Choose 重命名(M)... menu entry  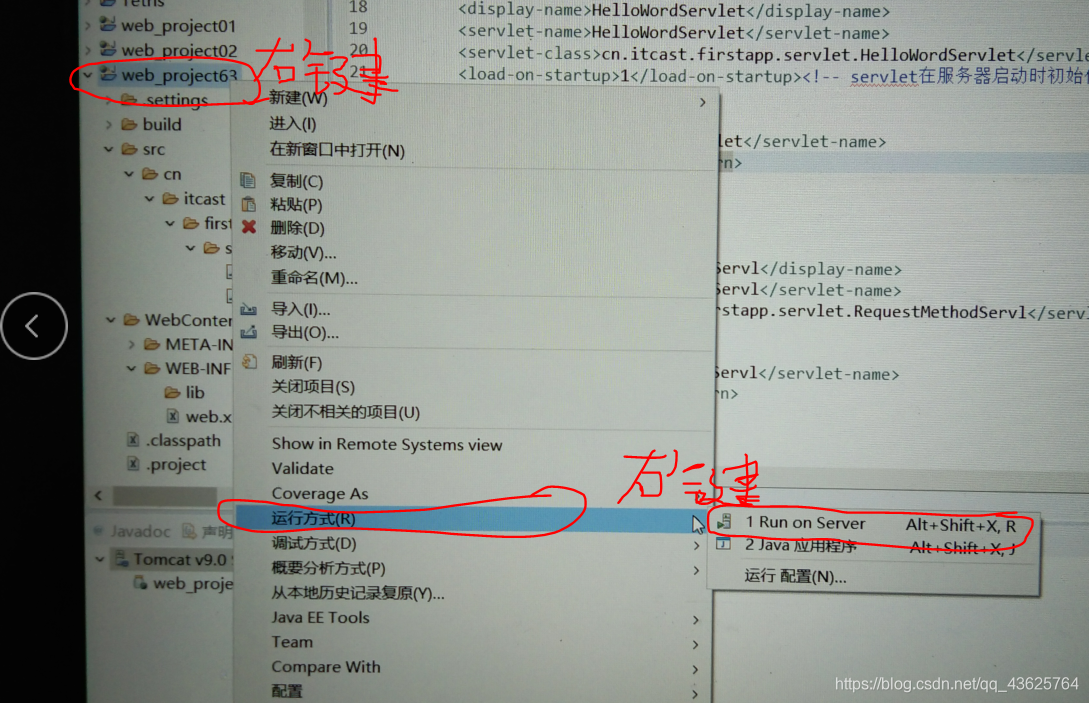(x=476, y=278)
